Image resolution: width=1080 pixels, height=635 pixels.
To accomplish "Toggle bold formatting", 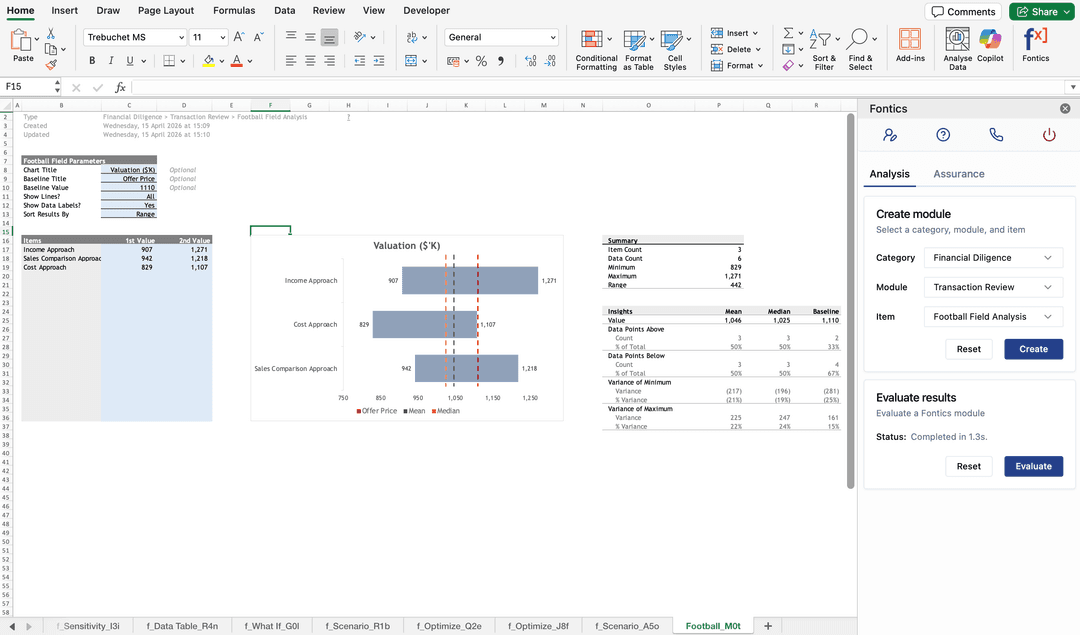I will (92, 61).
